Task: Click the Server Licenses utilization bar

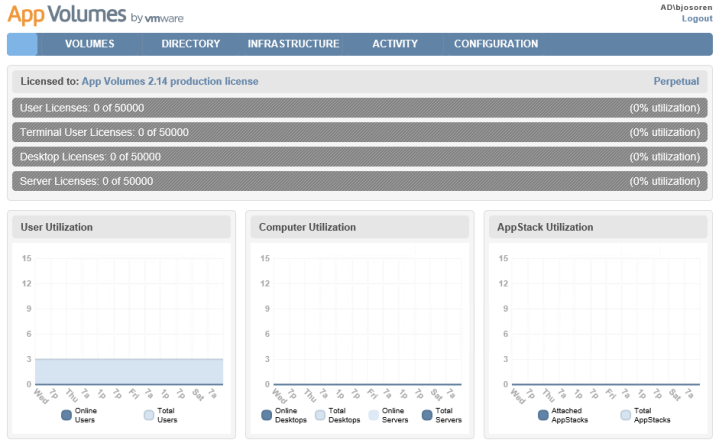Action: 359,181
